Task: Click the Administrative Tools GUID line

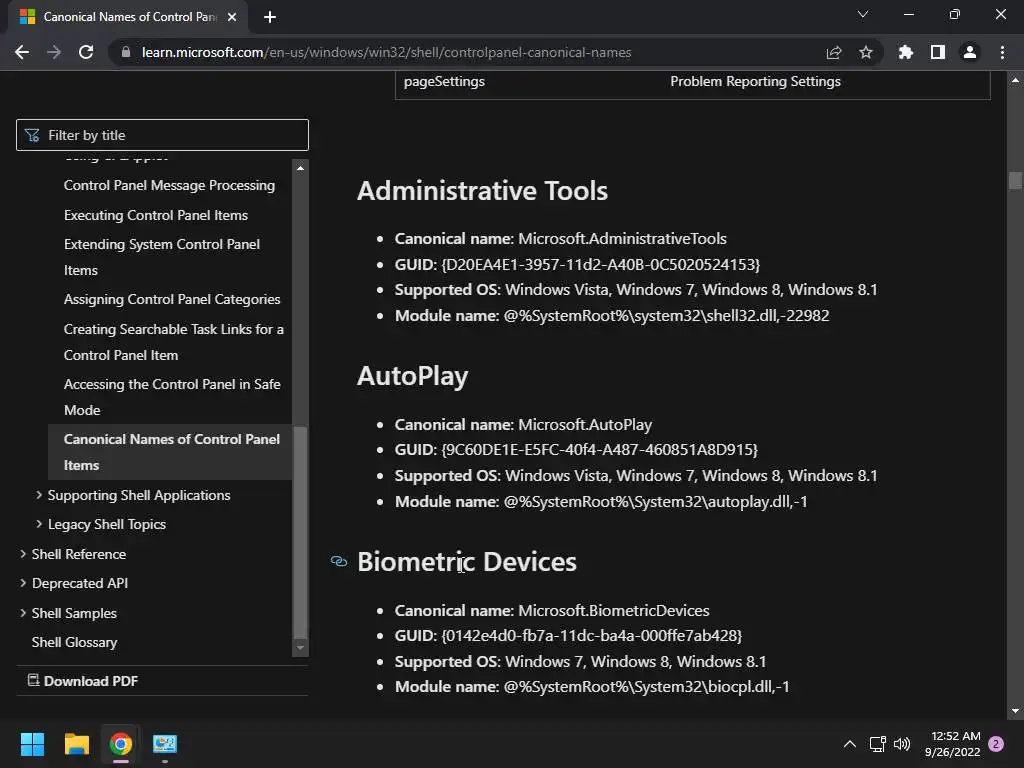Action: pos(577,264)
